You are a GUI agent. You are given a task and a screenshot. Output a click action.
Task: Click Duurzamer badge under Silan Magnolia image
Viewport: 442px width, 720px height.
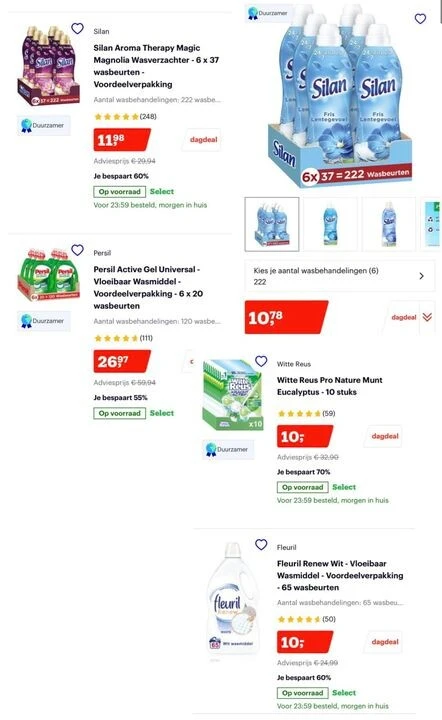[x=44, y=125]
